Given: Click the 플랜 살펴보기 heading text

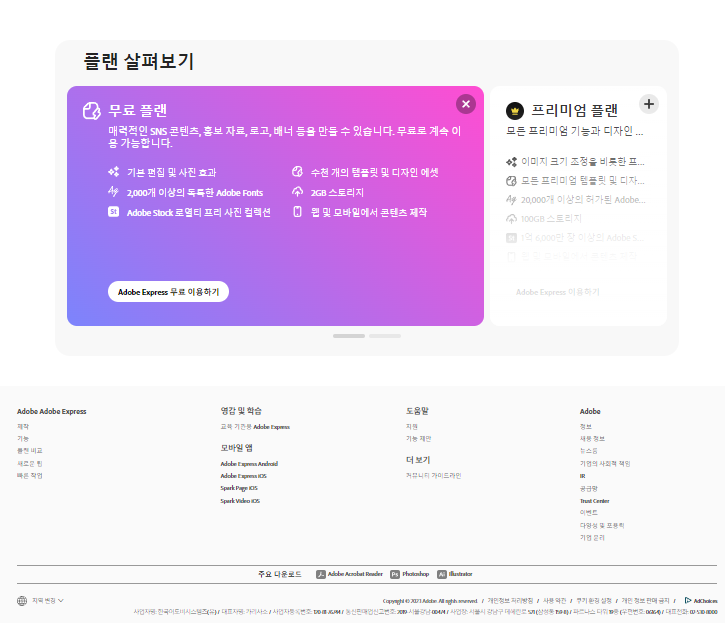Looking at the screenshot, I should tap(139, 62).
